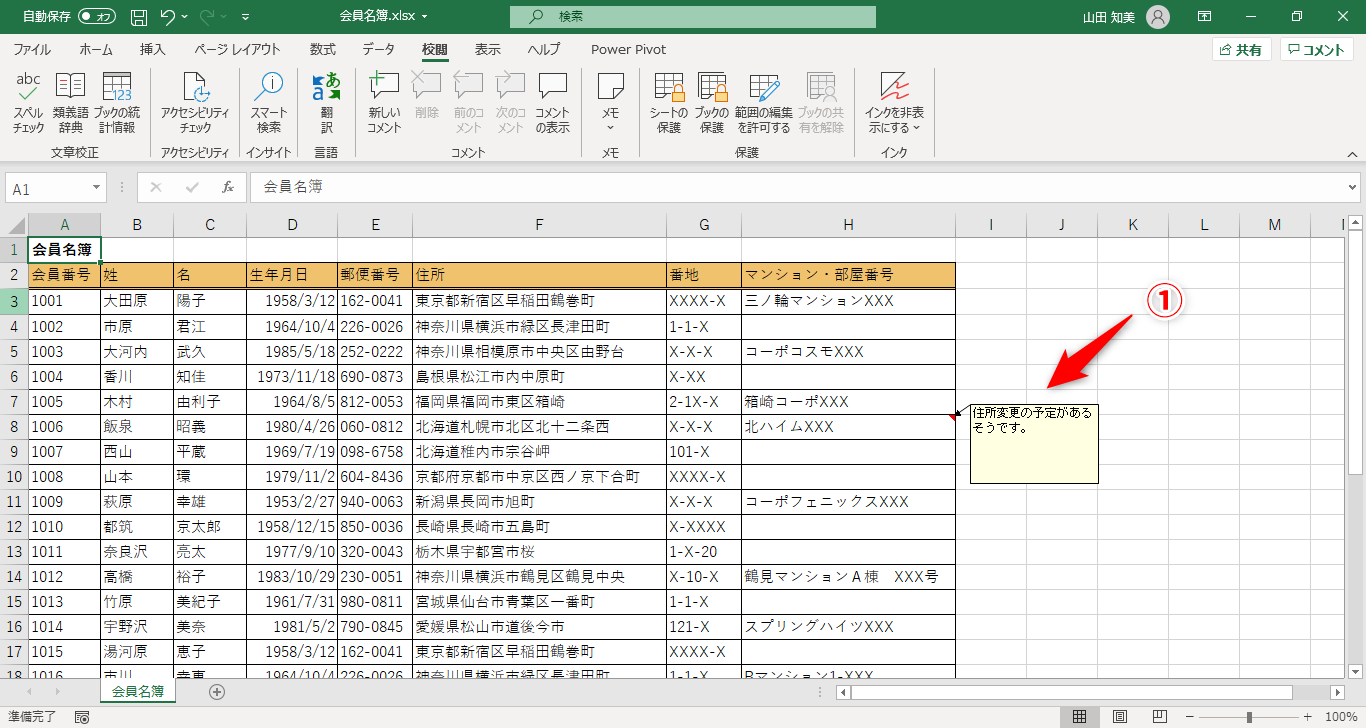Add a new sheet with plus icon
Viewport: 1366px width, 728px height.
tap(217, 691)
